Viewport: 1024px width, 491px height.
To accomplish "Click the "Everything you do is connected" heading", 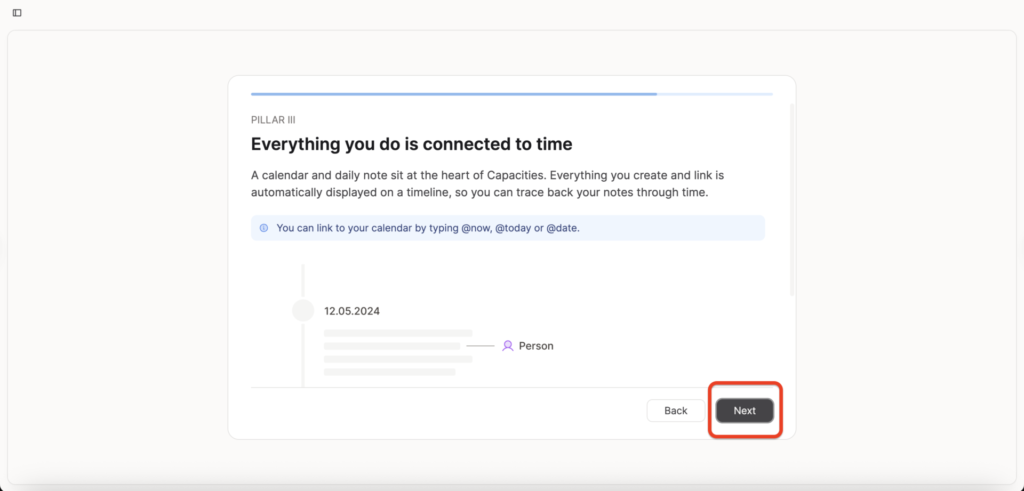I will point(411,145).
